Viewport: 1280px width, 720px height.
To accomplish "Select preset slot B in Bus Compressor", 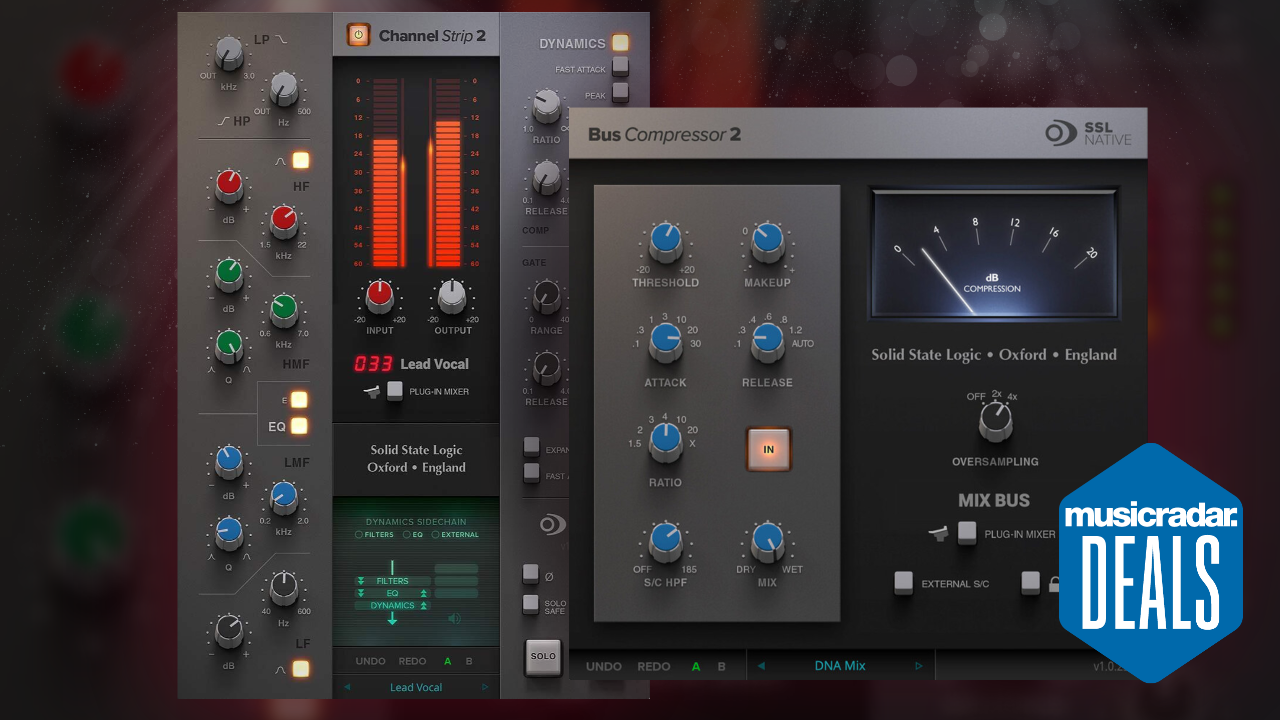I will [722, 667].
